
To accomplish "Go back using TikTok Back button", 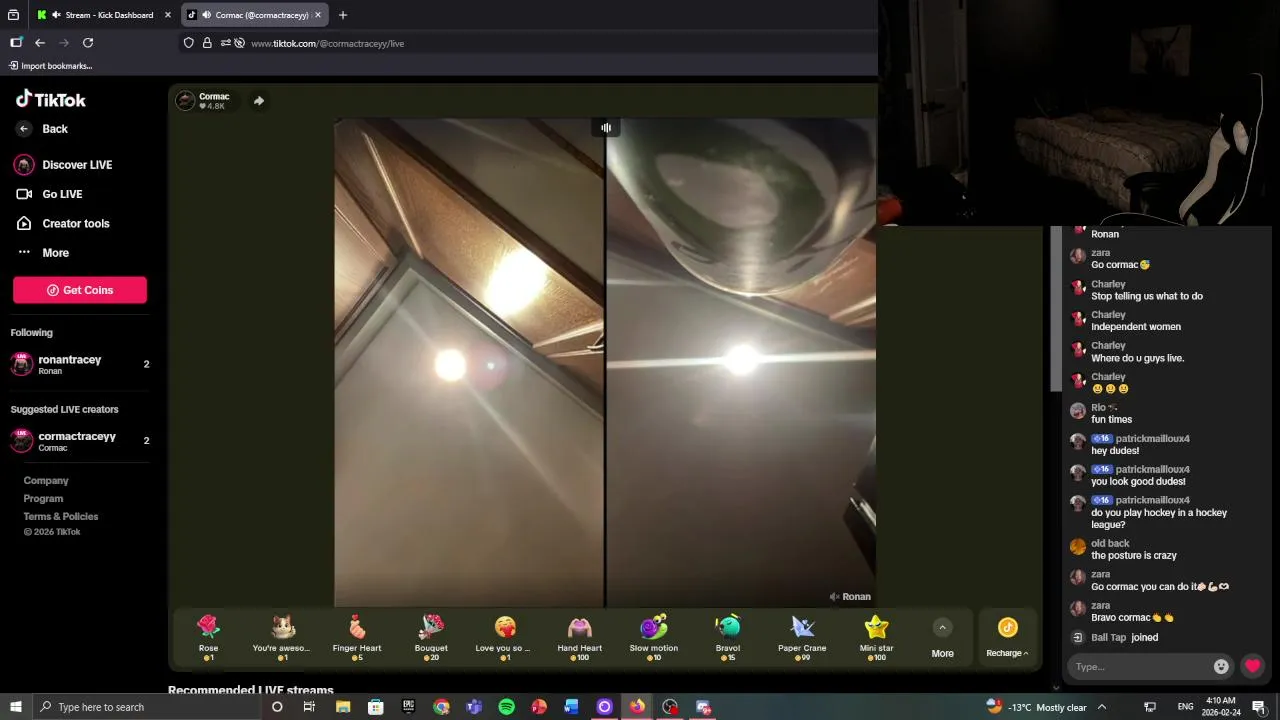I will click(42, 129).
